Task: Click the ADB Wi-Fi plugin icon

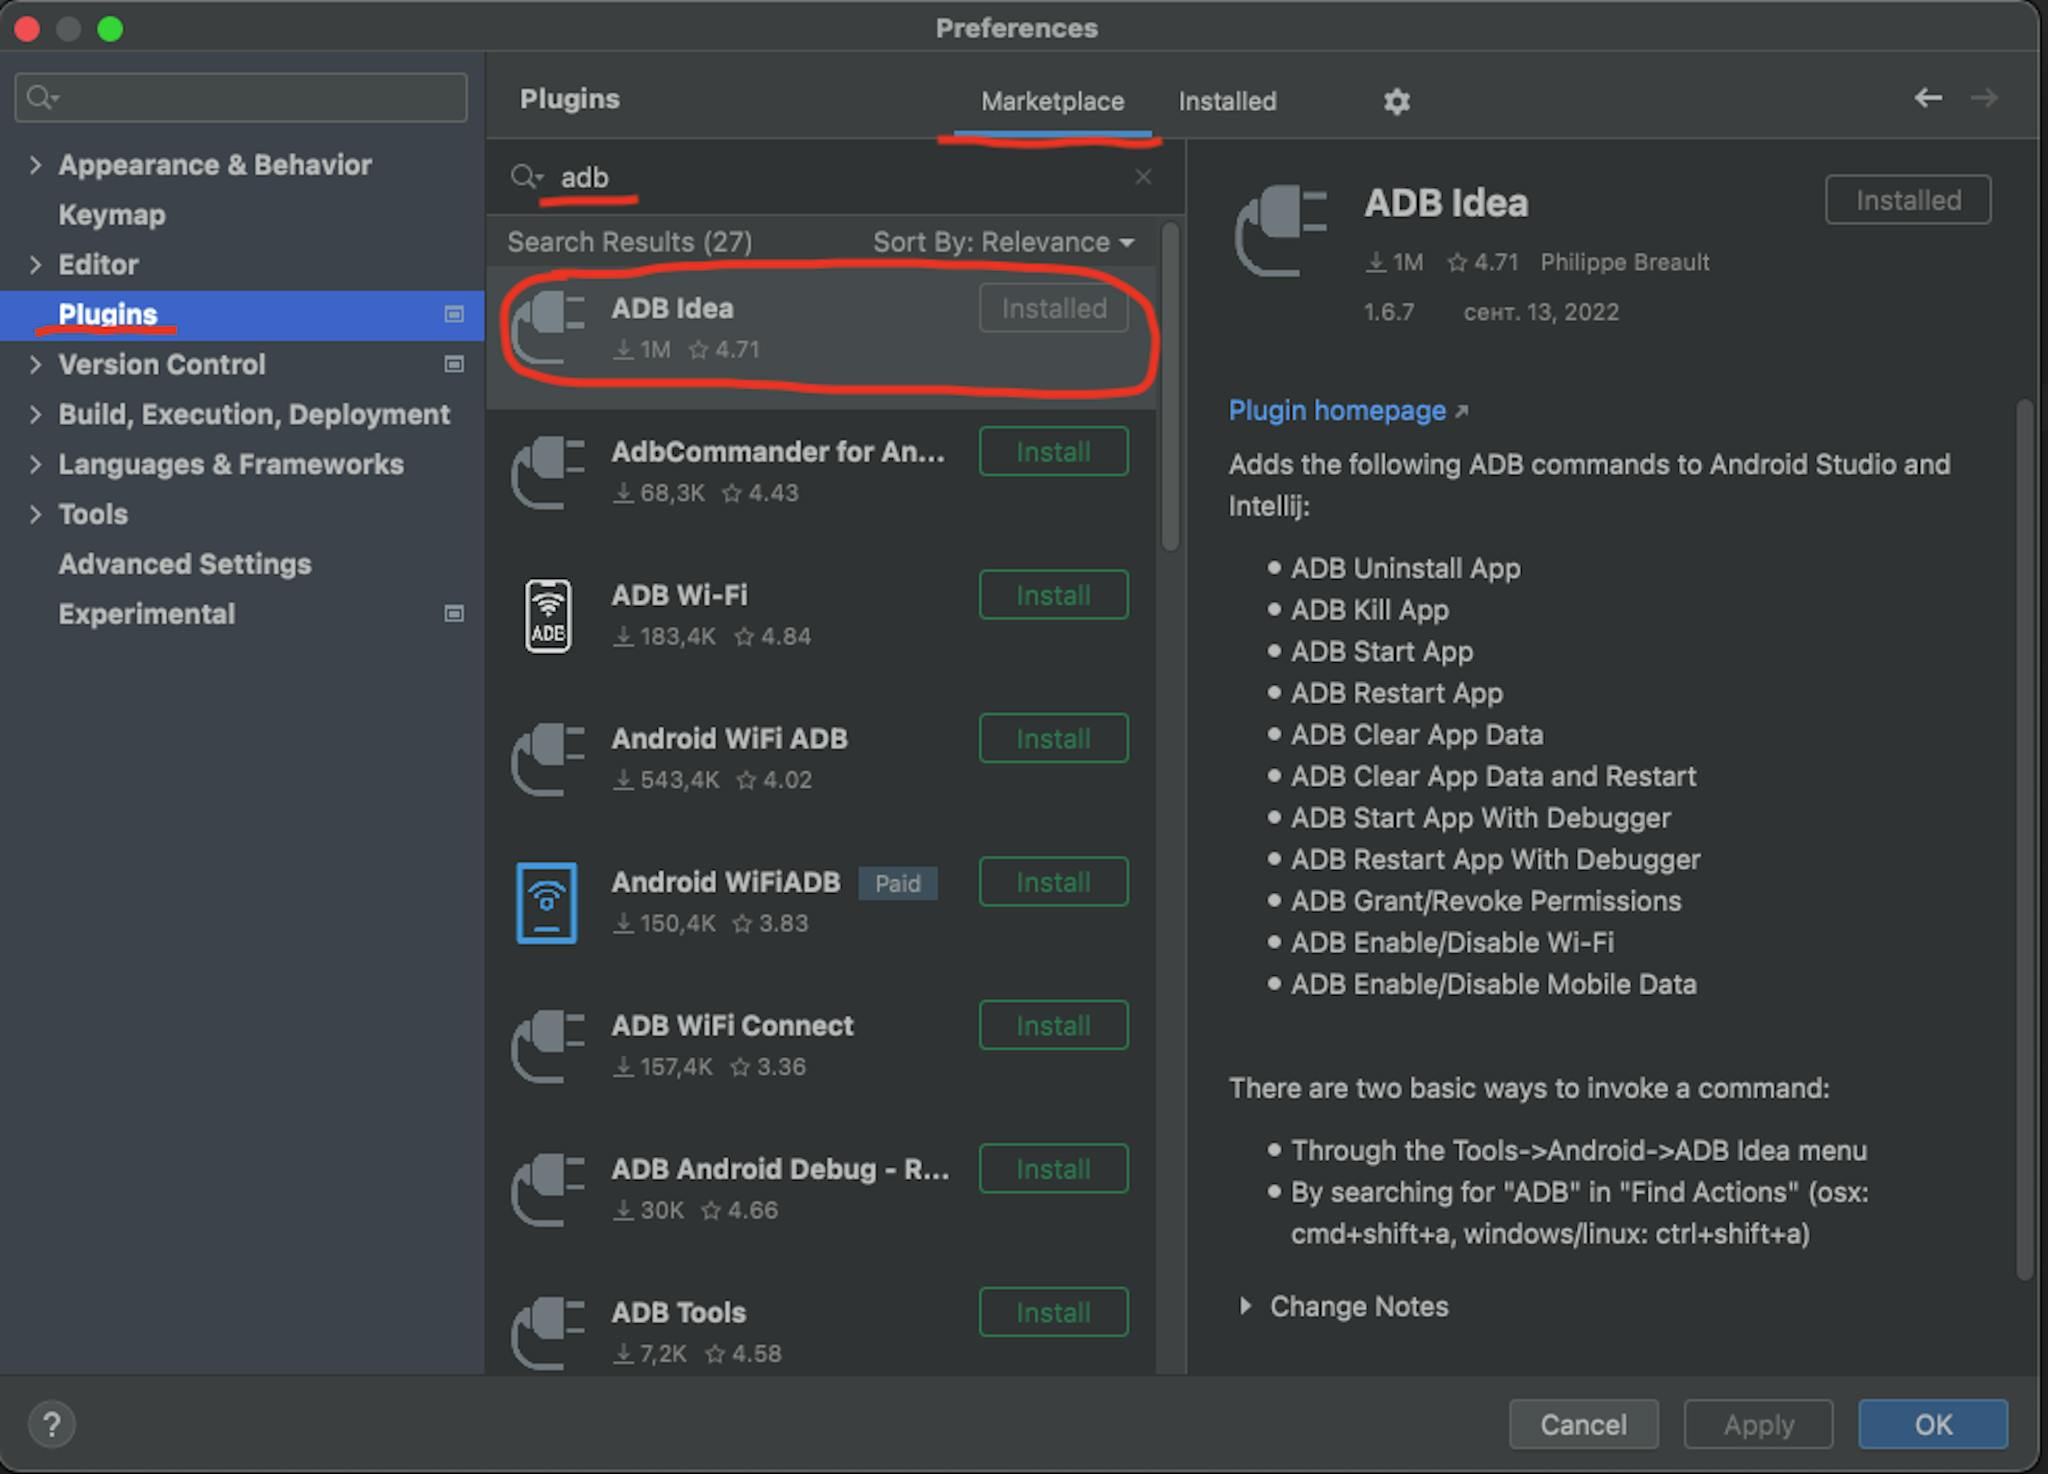Action: [548, 616]
